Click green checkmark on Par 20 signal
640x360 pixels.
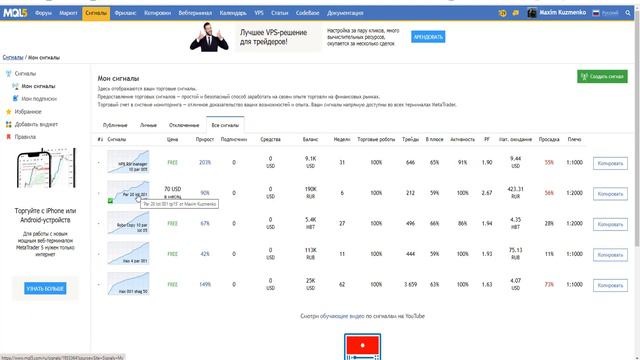coord(110,201)
